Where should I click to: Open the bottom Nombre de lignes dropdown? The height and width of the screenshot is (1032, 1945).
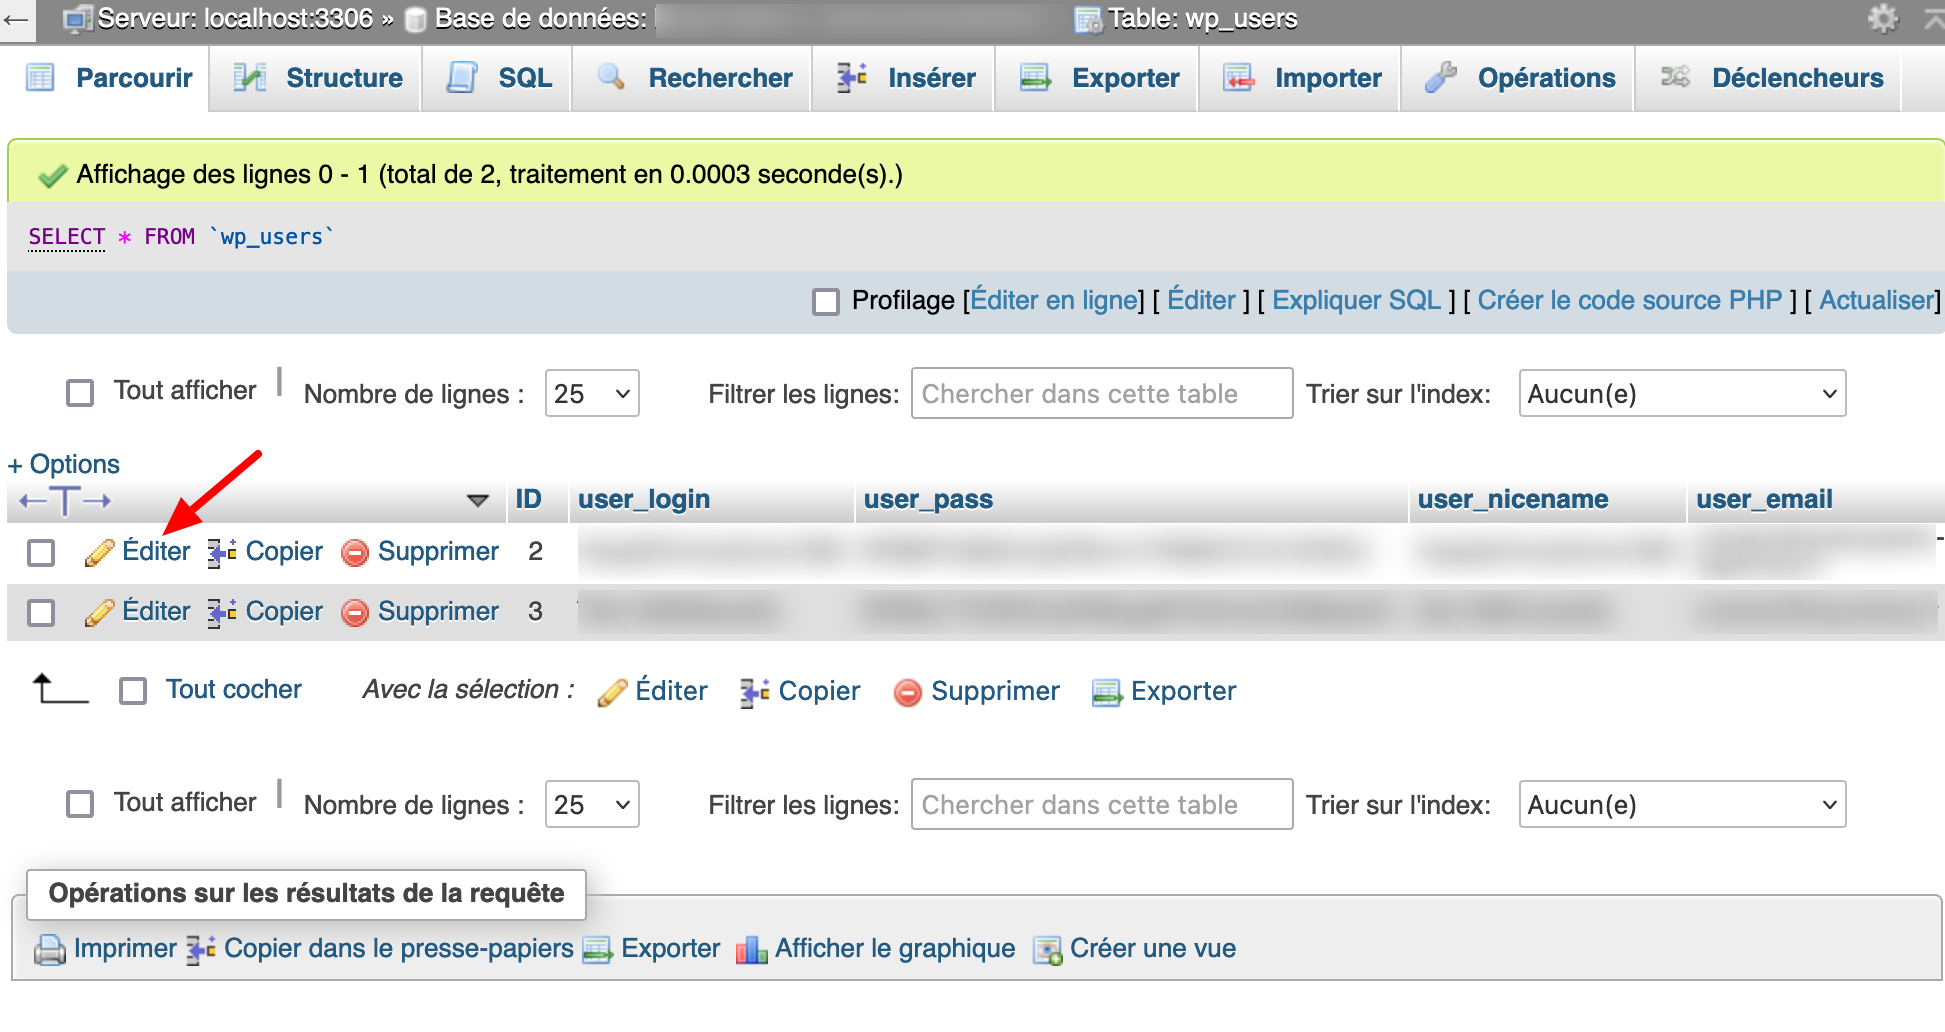pos(592,805)
